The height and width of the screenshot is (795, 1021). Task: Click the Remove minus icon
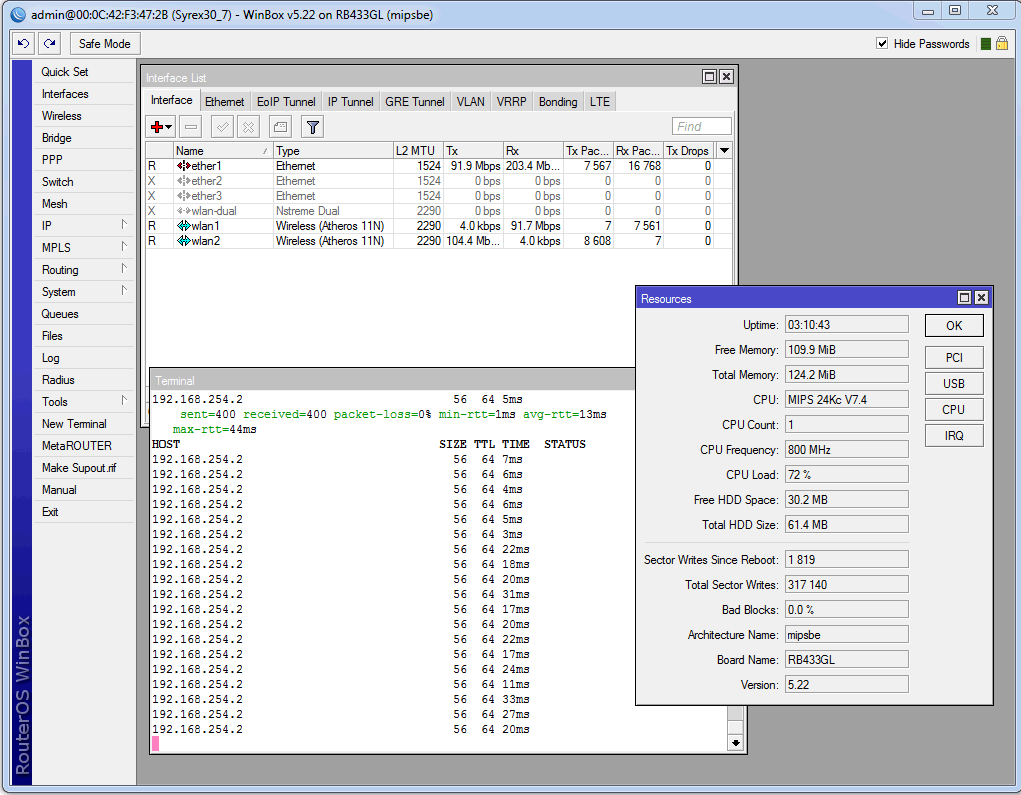[191, 127]
